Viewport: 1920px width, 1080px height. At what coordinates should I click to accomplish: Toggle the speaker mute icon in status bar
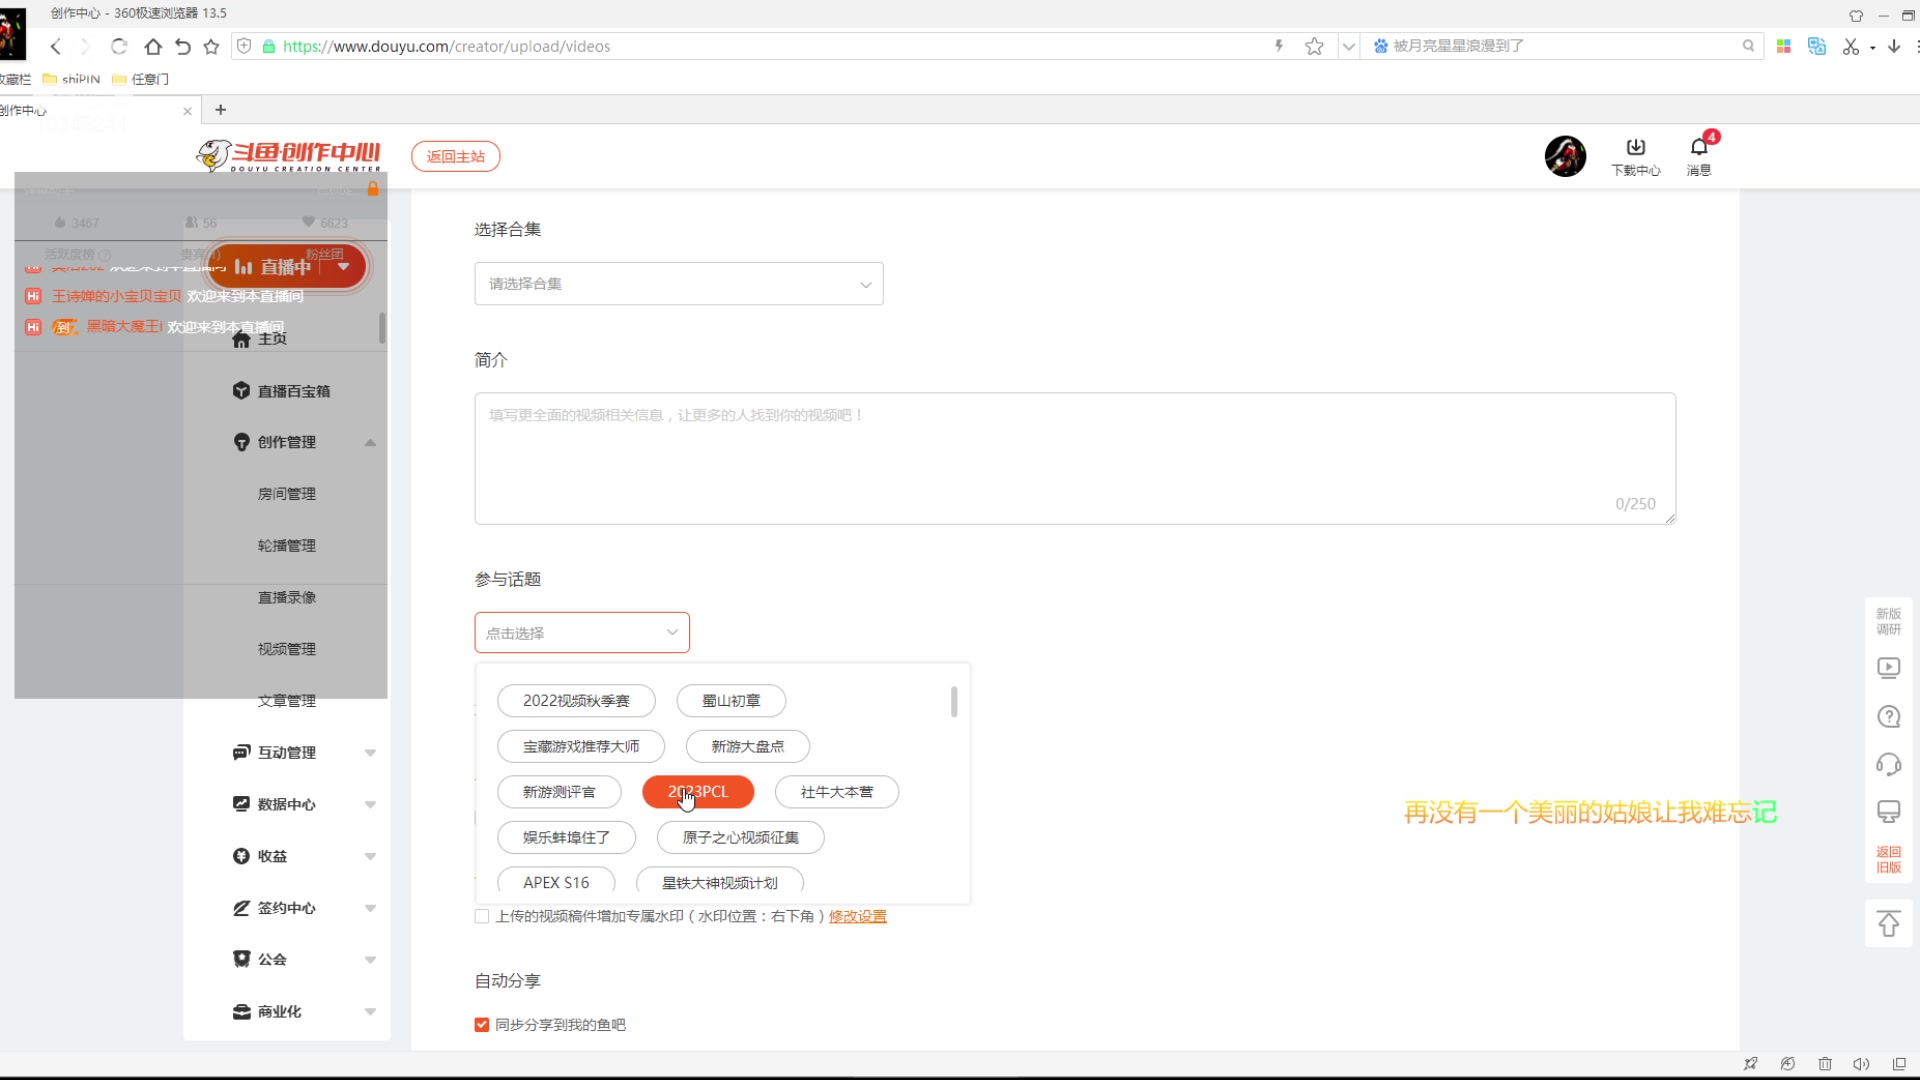click(x=1861, y=1064)
